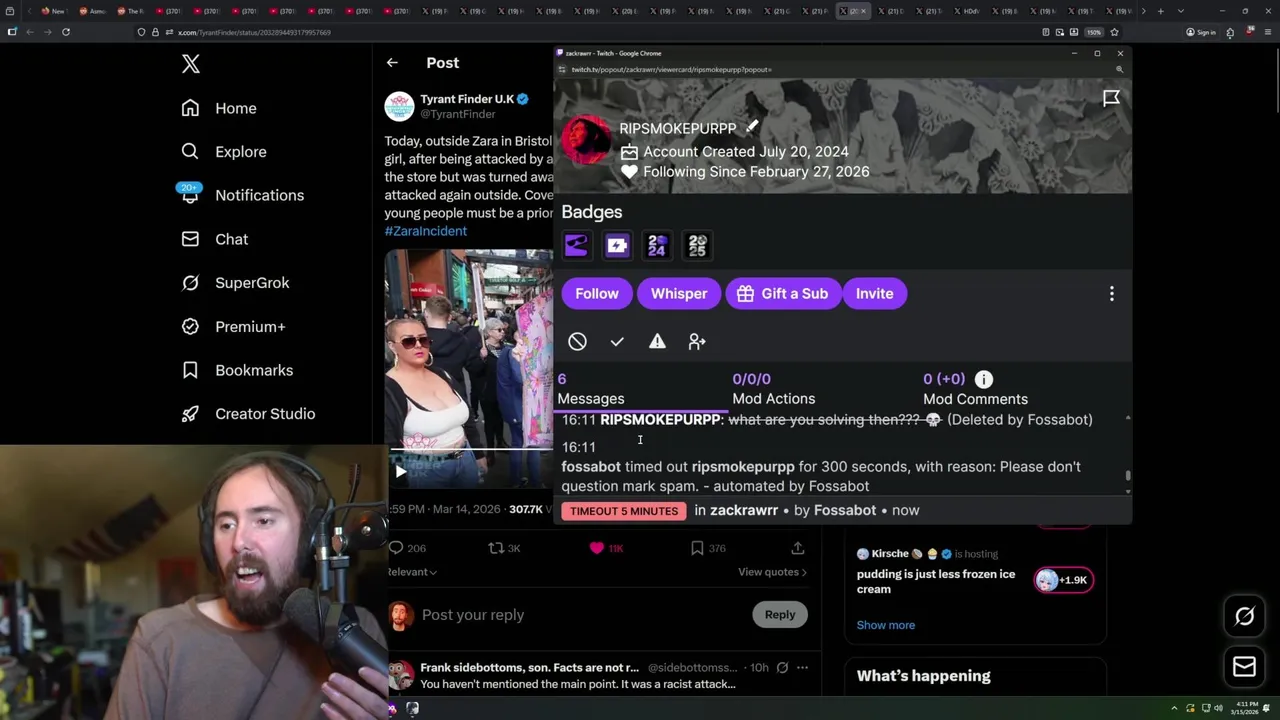Viewport: 1280px width, 720px height.
Task: Click the RIPSMOKEPURPP profile avatar
Action: 586,140
